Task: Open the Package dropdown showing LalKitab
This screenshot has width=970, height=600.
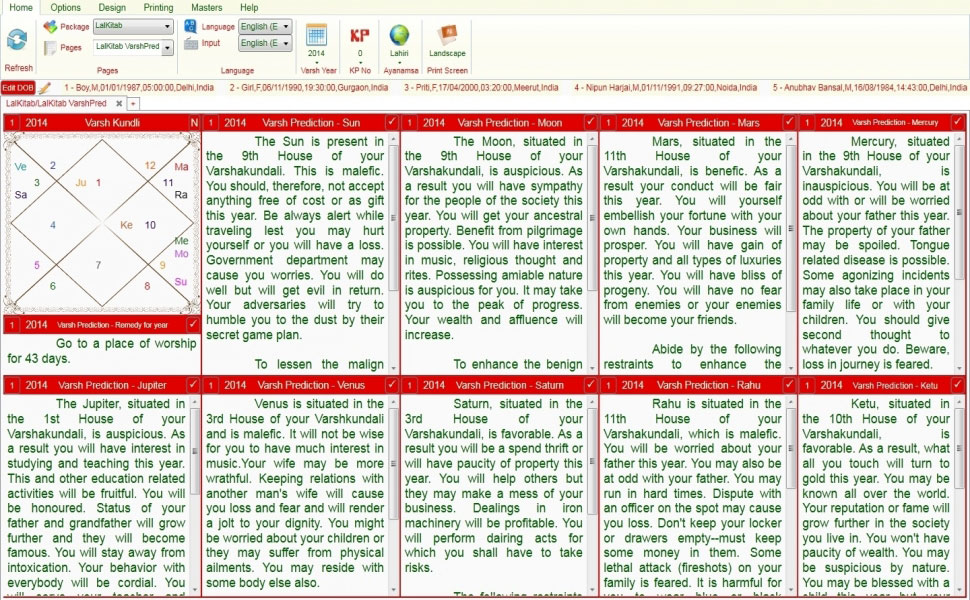Action: pyautogui.click(x=135, y=26)
